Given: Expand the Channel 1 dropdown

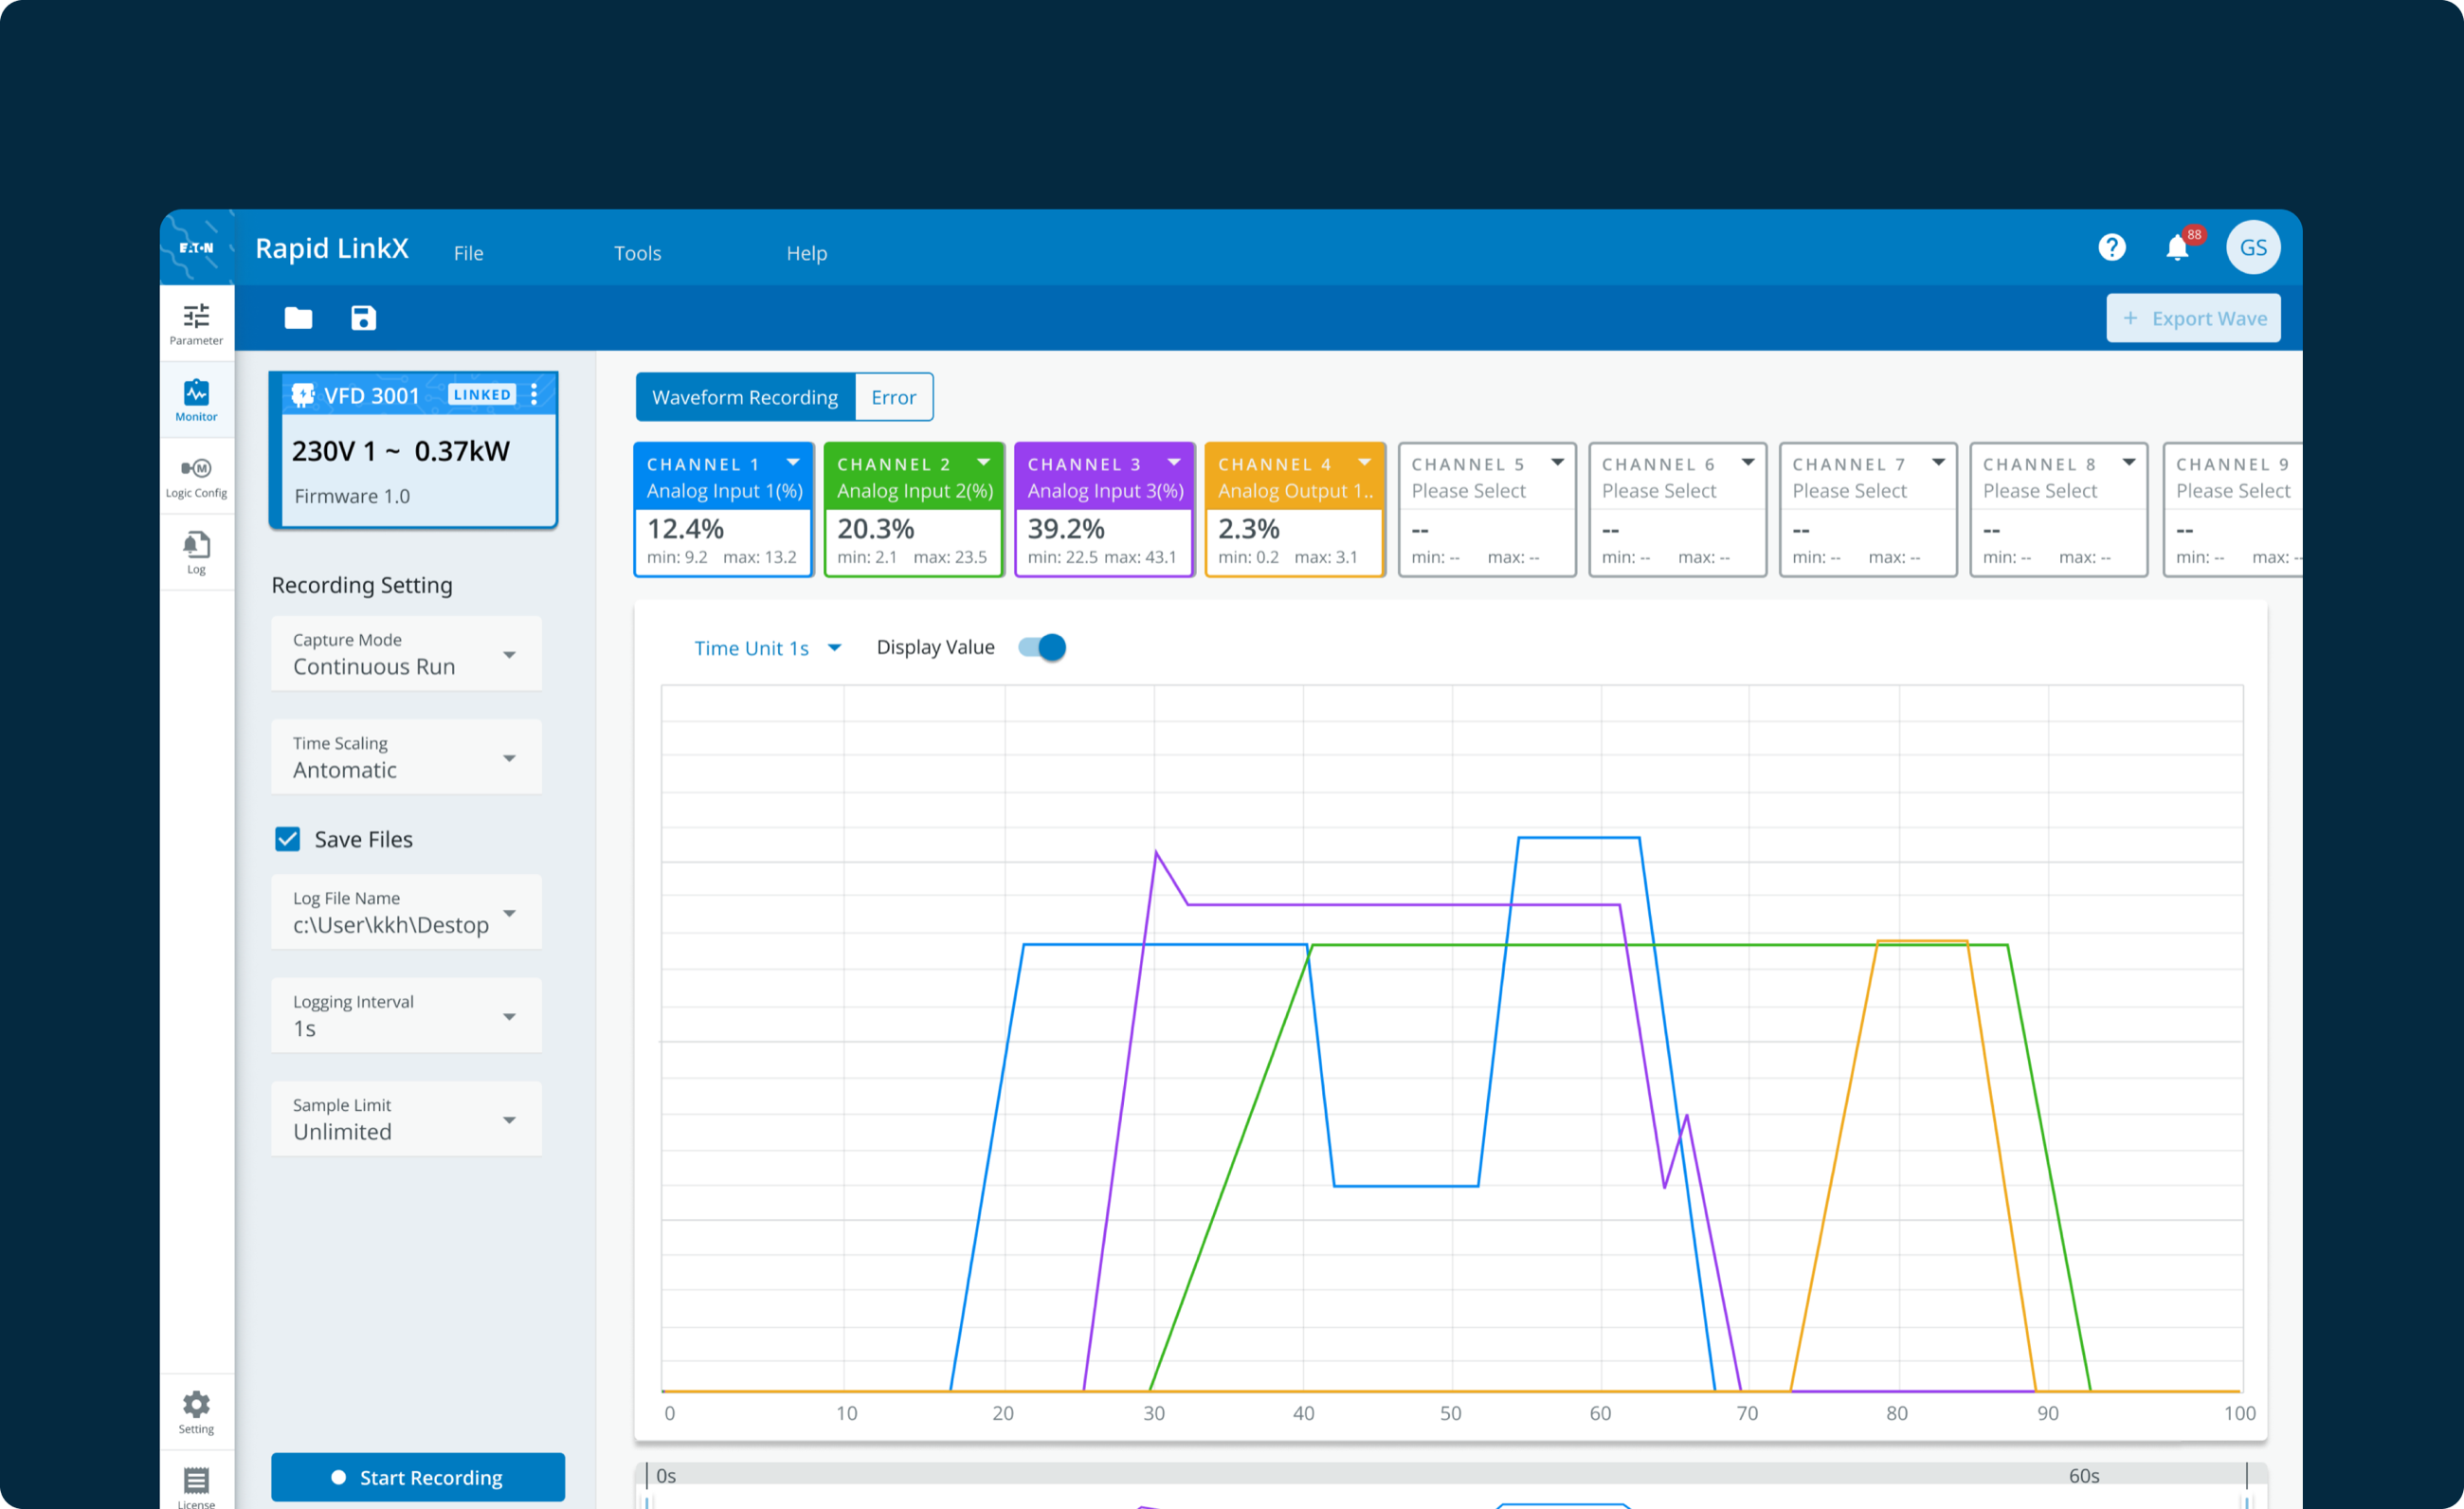Looking at the screenshot, I should point(793,462).
